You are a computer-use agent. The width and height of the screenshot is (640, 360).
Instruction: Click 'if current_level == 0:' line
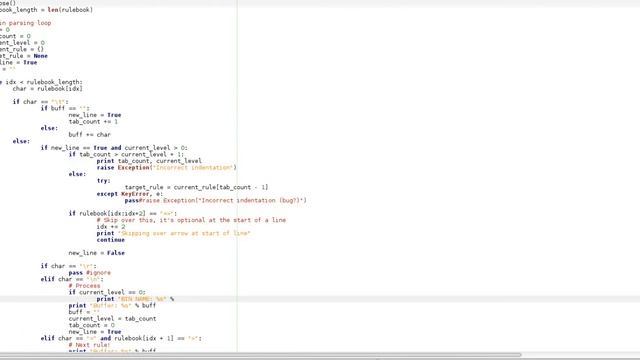(x=107, y=292)
